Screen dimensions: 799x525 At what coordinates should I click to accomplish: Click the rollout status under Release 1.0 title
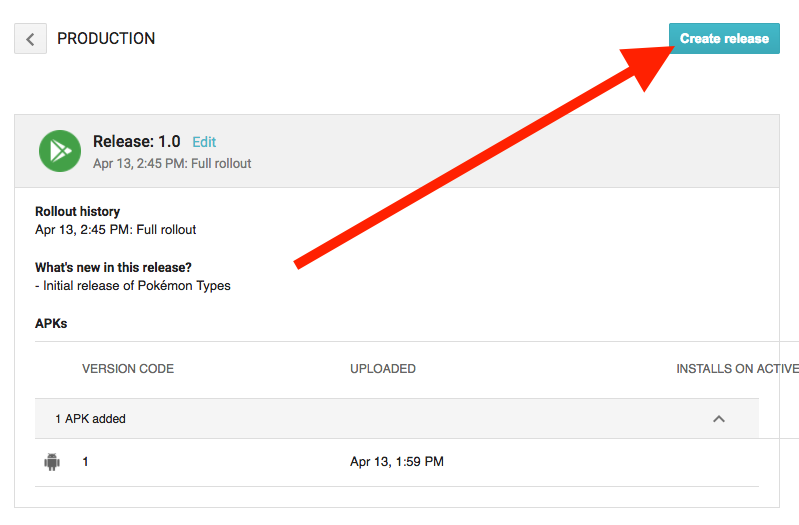point(172,163)
